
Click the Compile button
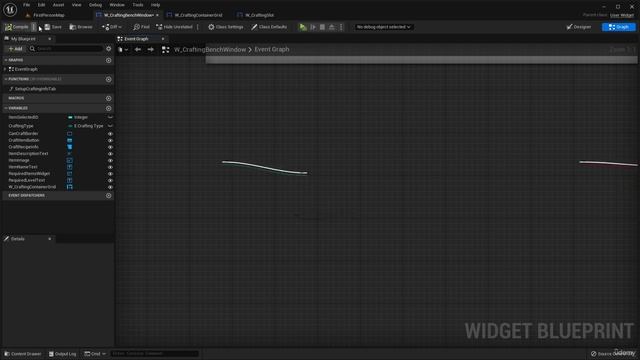pyautogui.click(x=17, y=27)
